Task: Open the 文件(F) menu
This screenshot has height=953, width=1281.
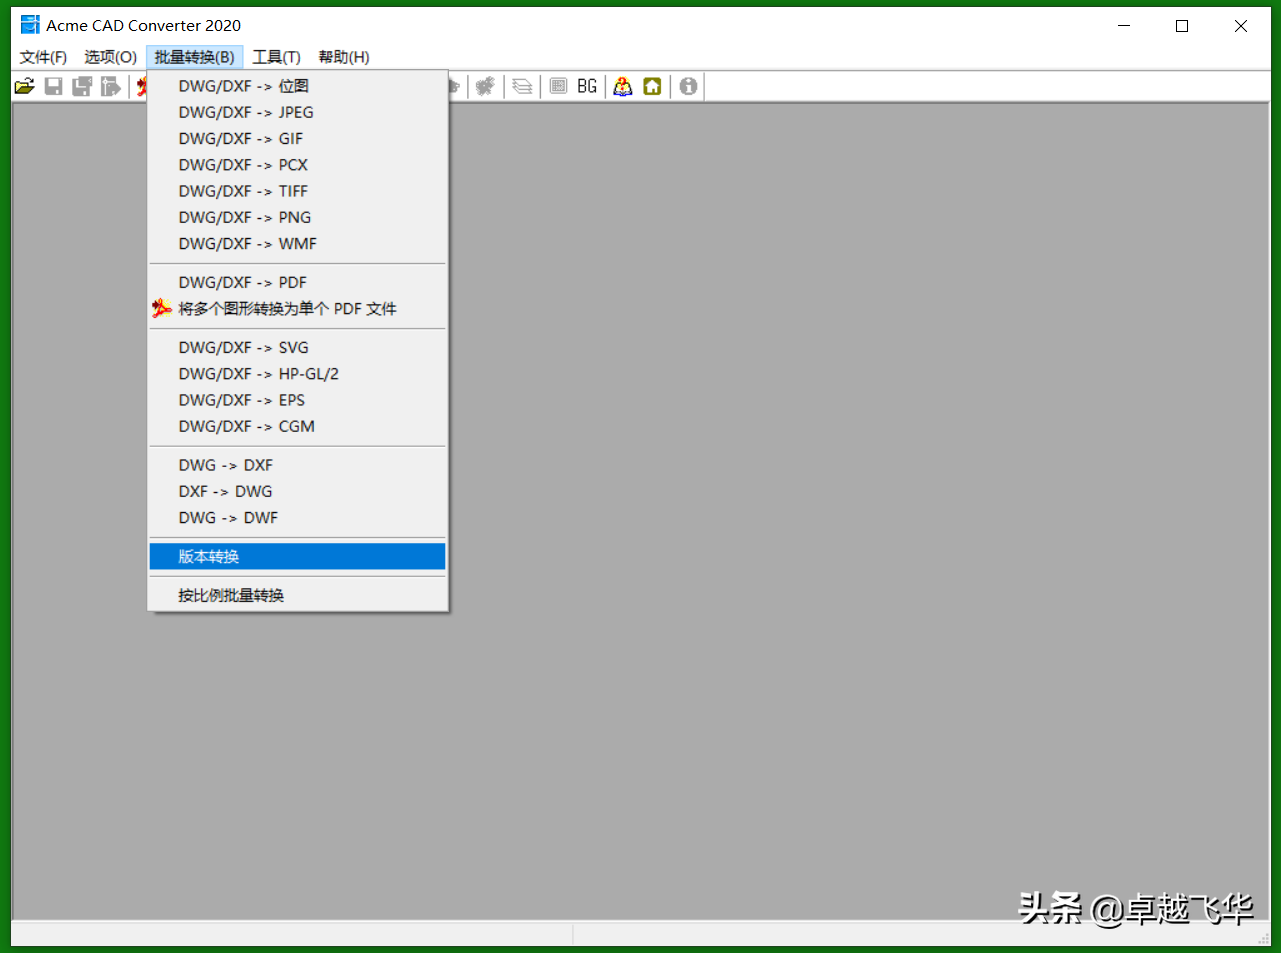Action: 43,57
